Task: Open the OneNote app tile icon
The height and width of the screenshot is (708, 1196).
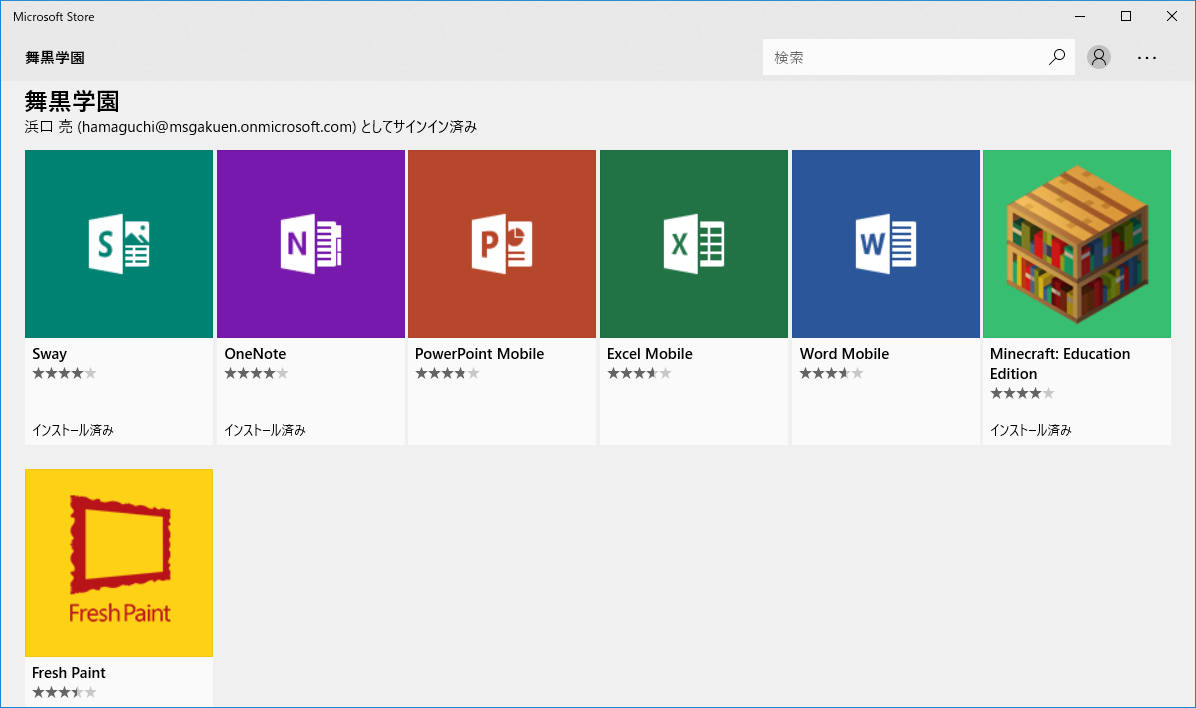Action: tap(310, 244)
